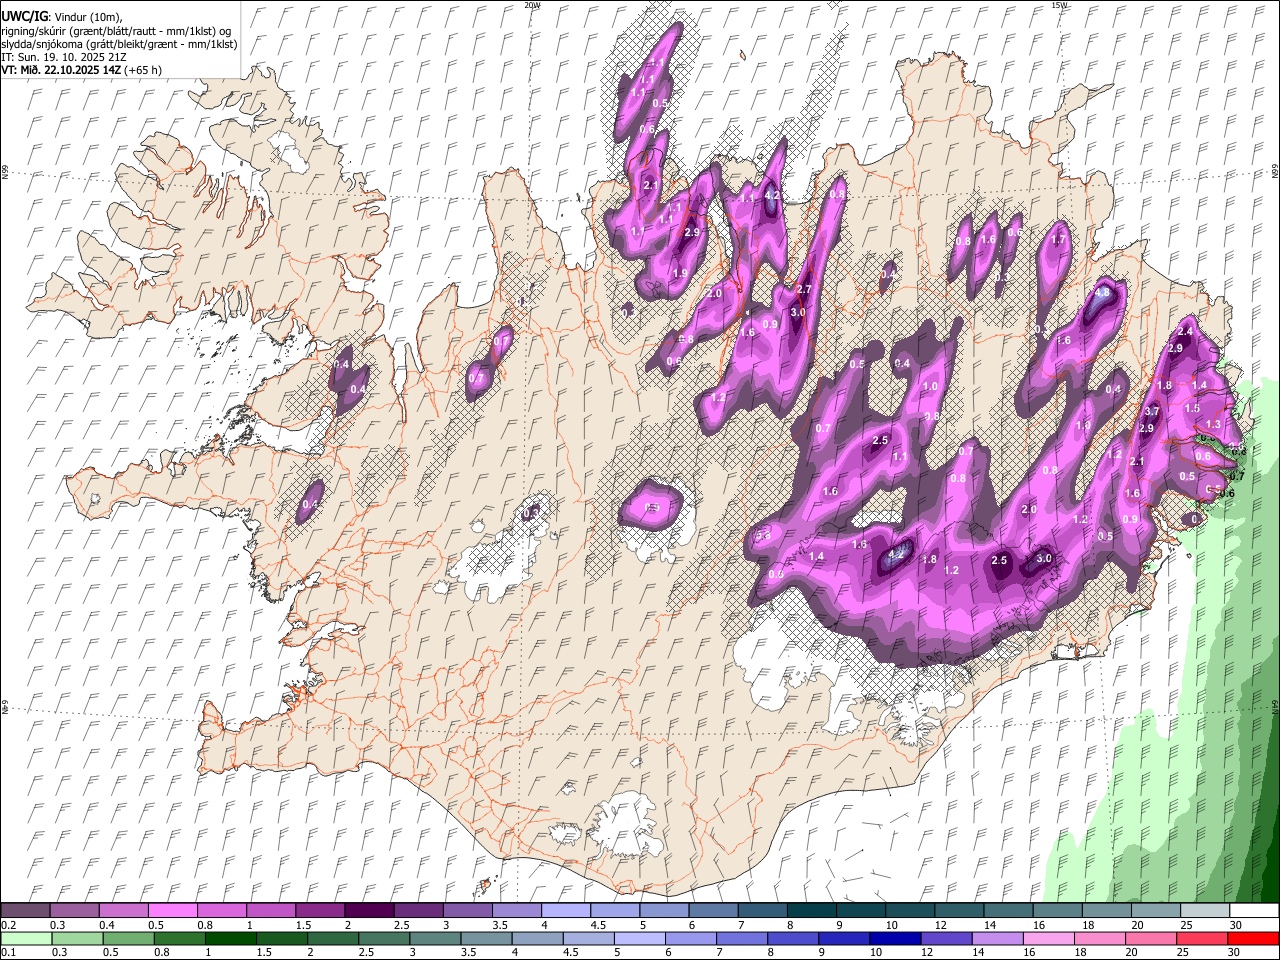The height and width of the screenshot is (960, 1280).
Task: Pick the lilac 14–16 swatch in the bottom legend row
Action: (x=997, y=938)
